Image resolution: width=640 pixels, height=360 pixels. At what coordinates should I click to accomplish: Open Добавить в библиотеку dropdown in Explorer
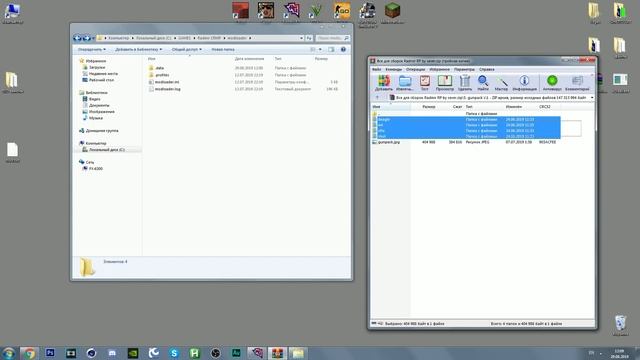point(138,49)
